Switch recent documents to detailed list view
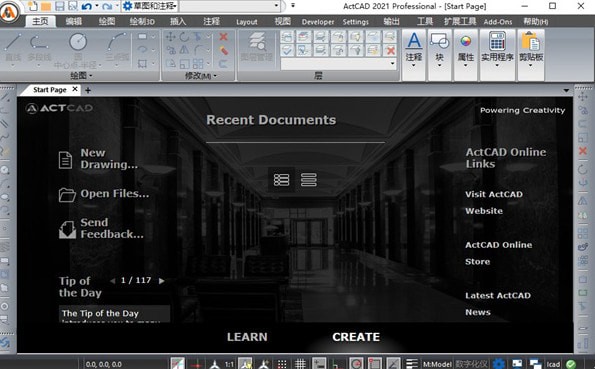Image resolution: width=595 pixels, height=369 pixels. click(282, 180)
